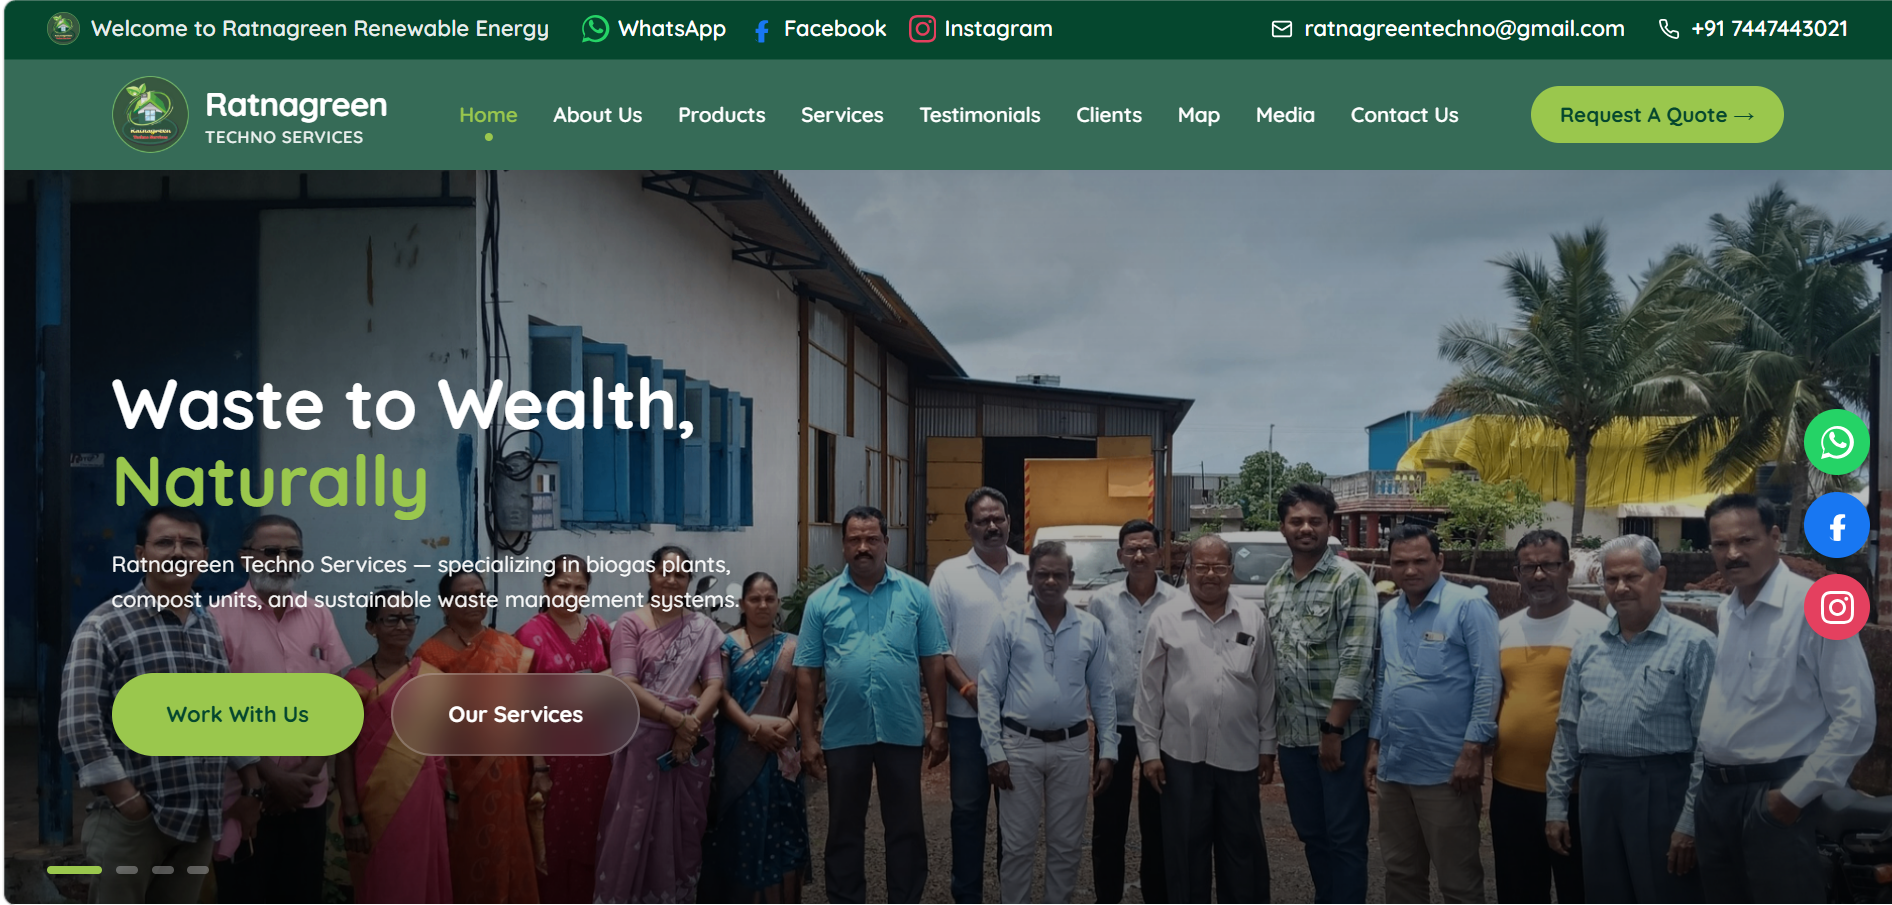Viewport: 1892px width, 905px height.
Task: Open the floating WhatsApp chat icon
Action: pyautogui.click(x=1836, y=442)
